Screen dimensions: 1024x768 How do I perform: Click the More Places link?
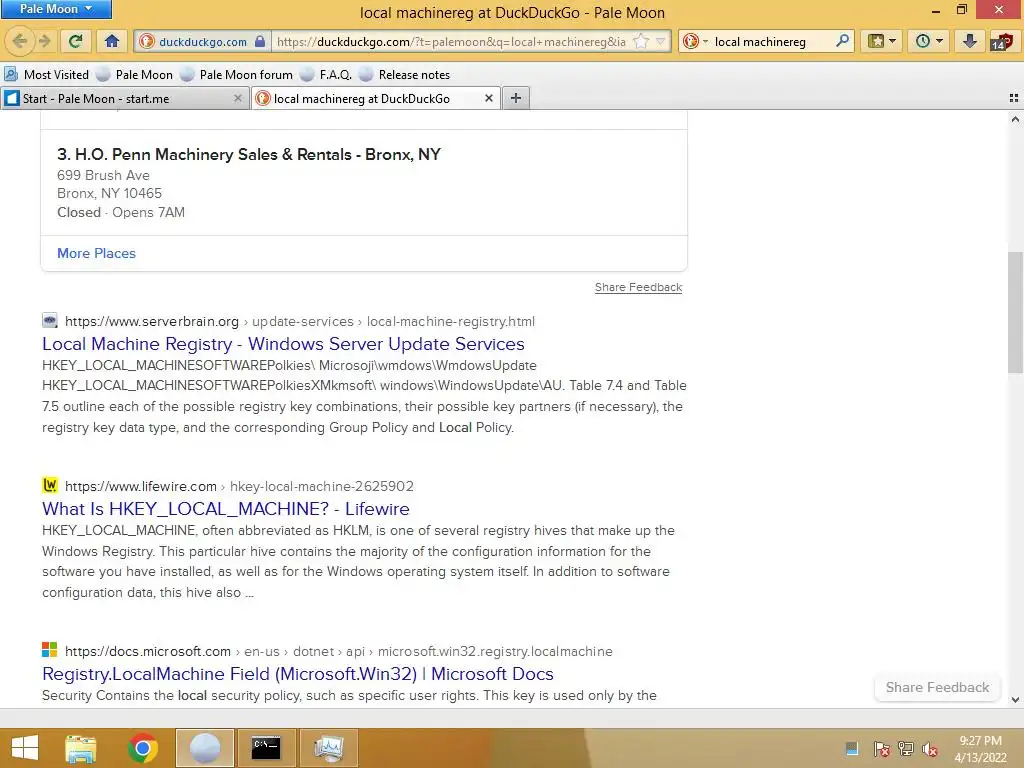(x=96, y=253)
